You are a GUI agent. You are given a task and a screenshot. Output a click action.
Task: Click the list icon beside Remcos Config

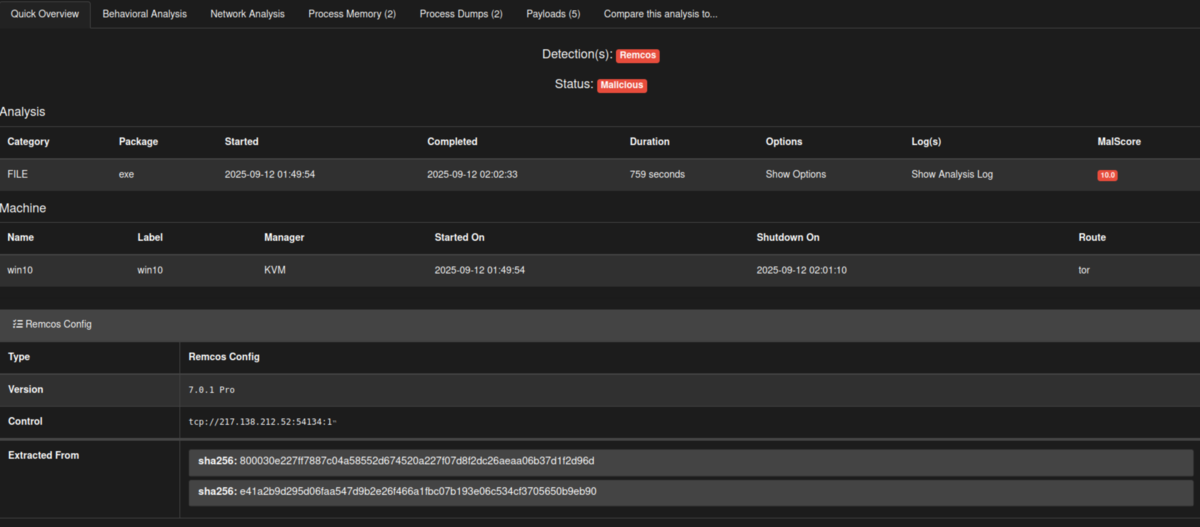[17, 324]
